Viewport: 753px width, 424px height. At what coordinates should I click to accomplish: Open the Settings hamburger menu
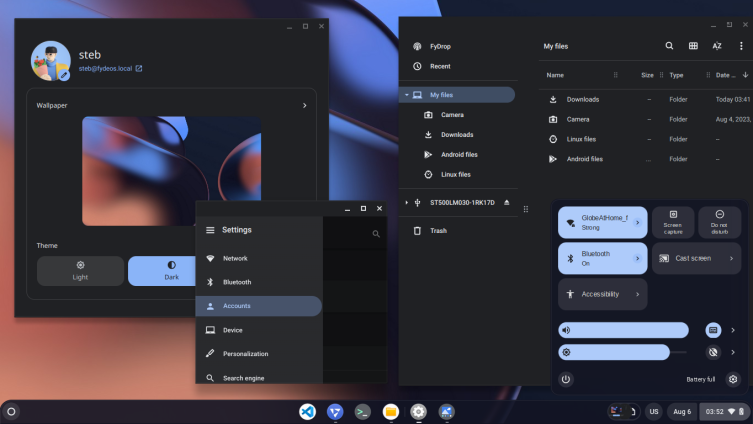pos(210,230)
